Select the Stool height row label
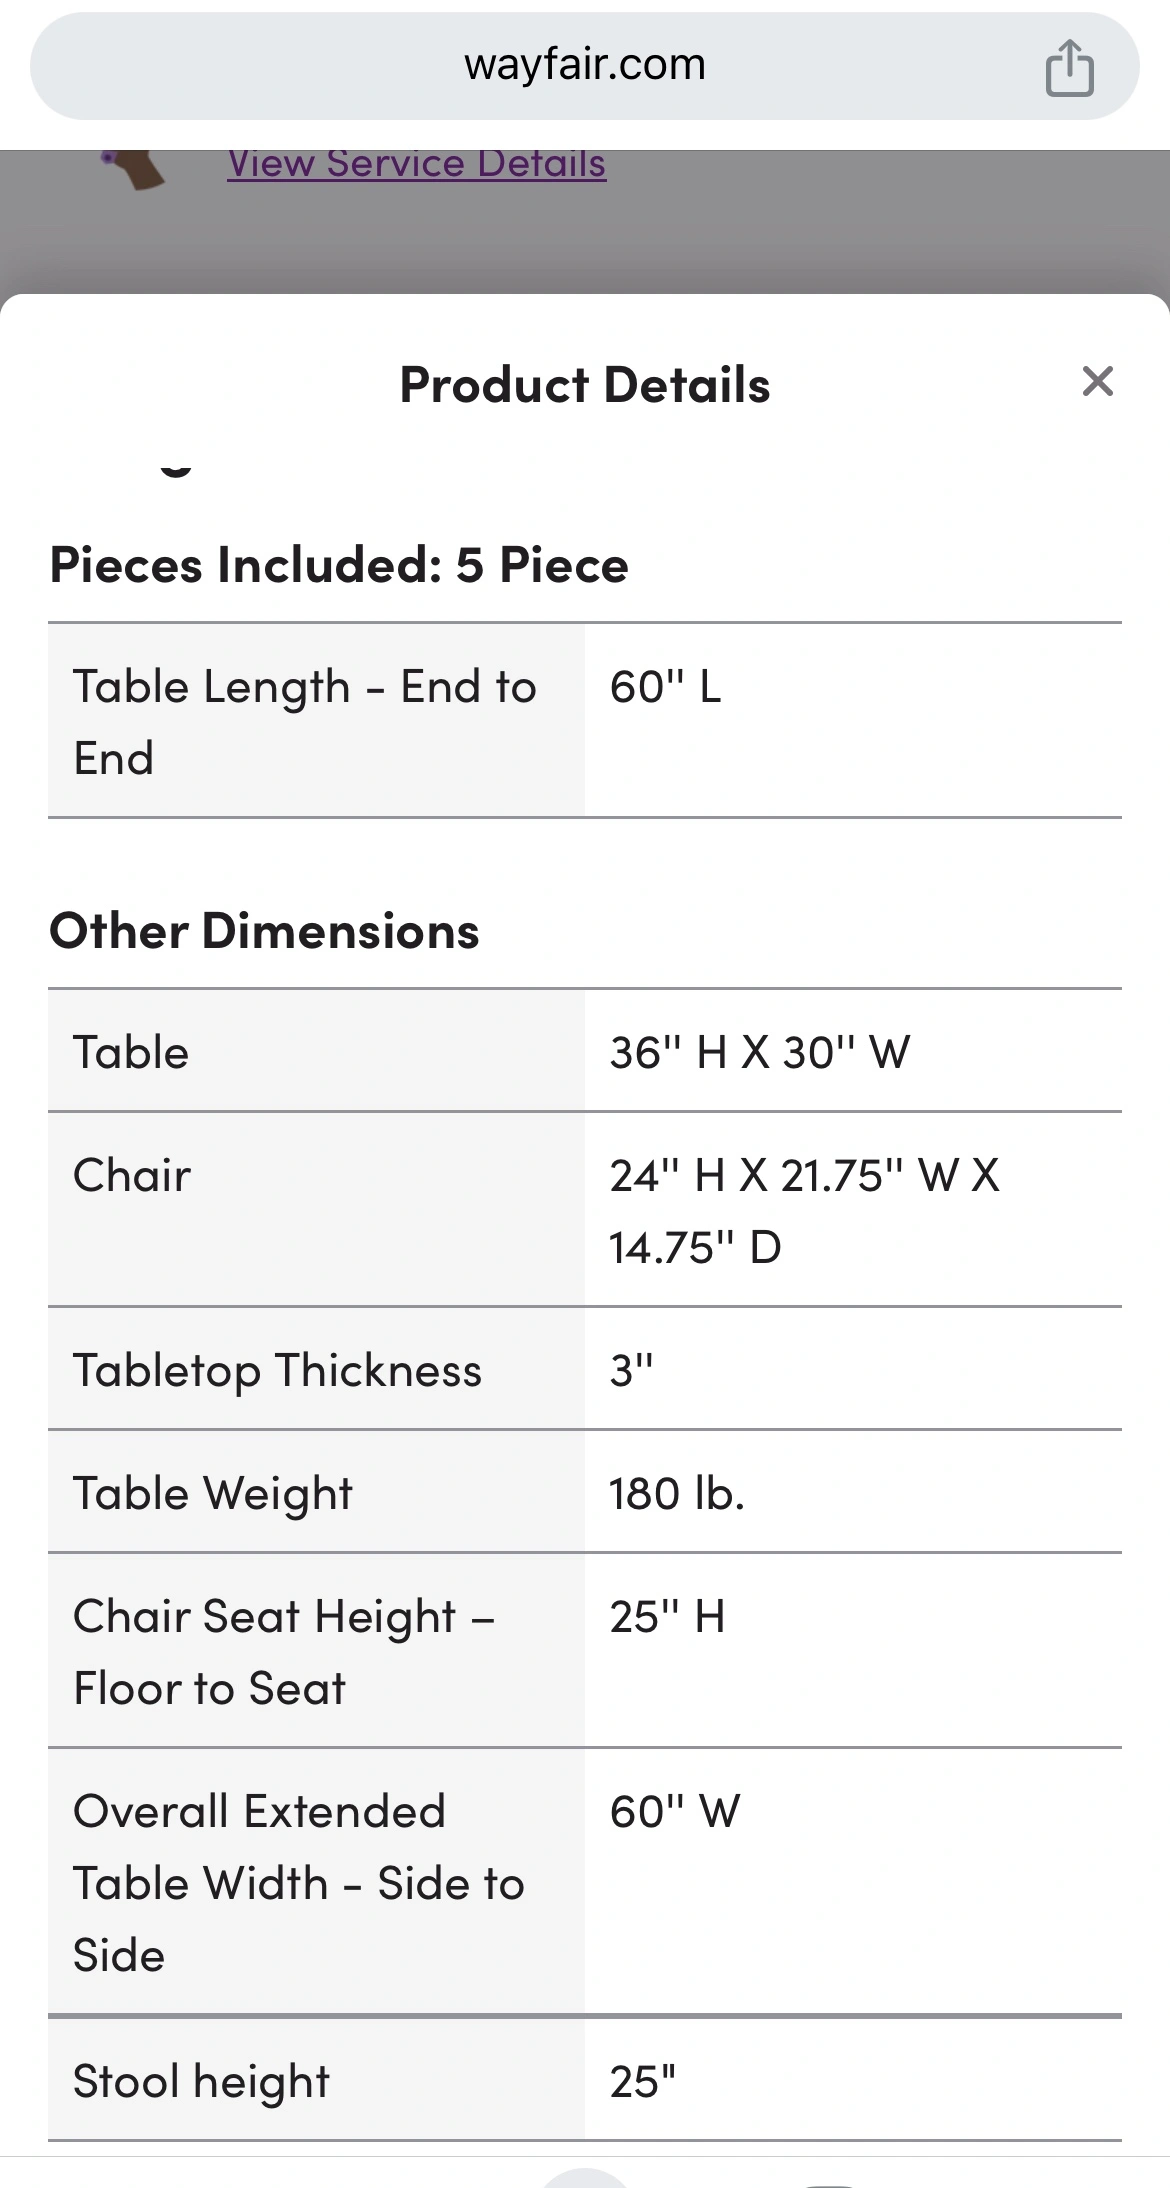 click(x=201, y=2081)
